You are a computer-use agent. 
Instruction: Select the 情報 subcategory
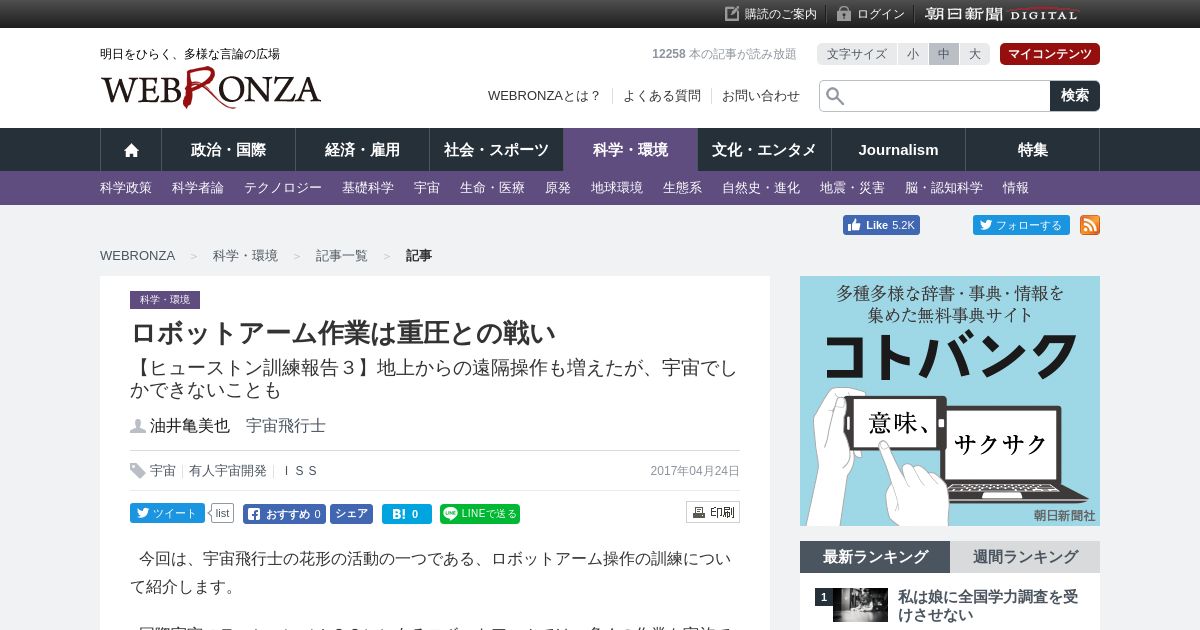[x=1016, y=188]
